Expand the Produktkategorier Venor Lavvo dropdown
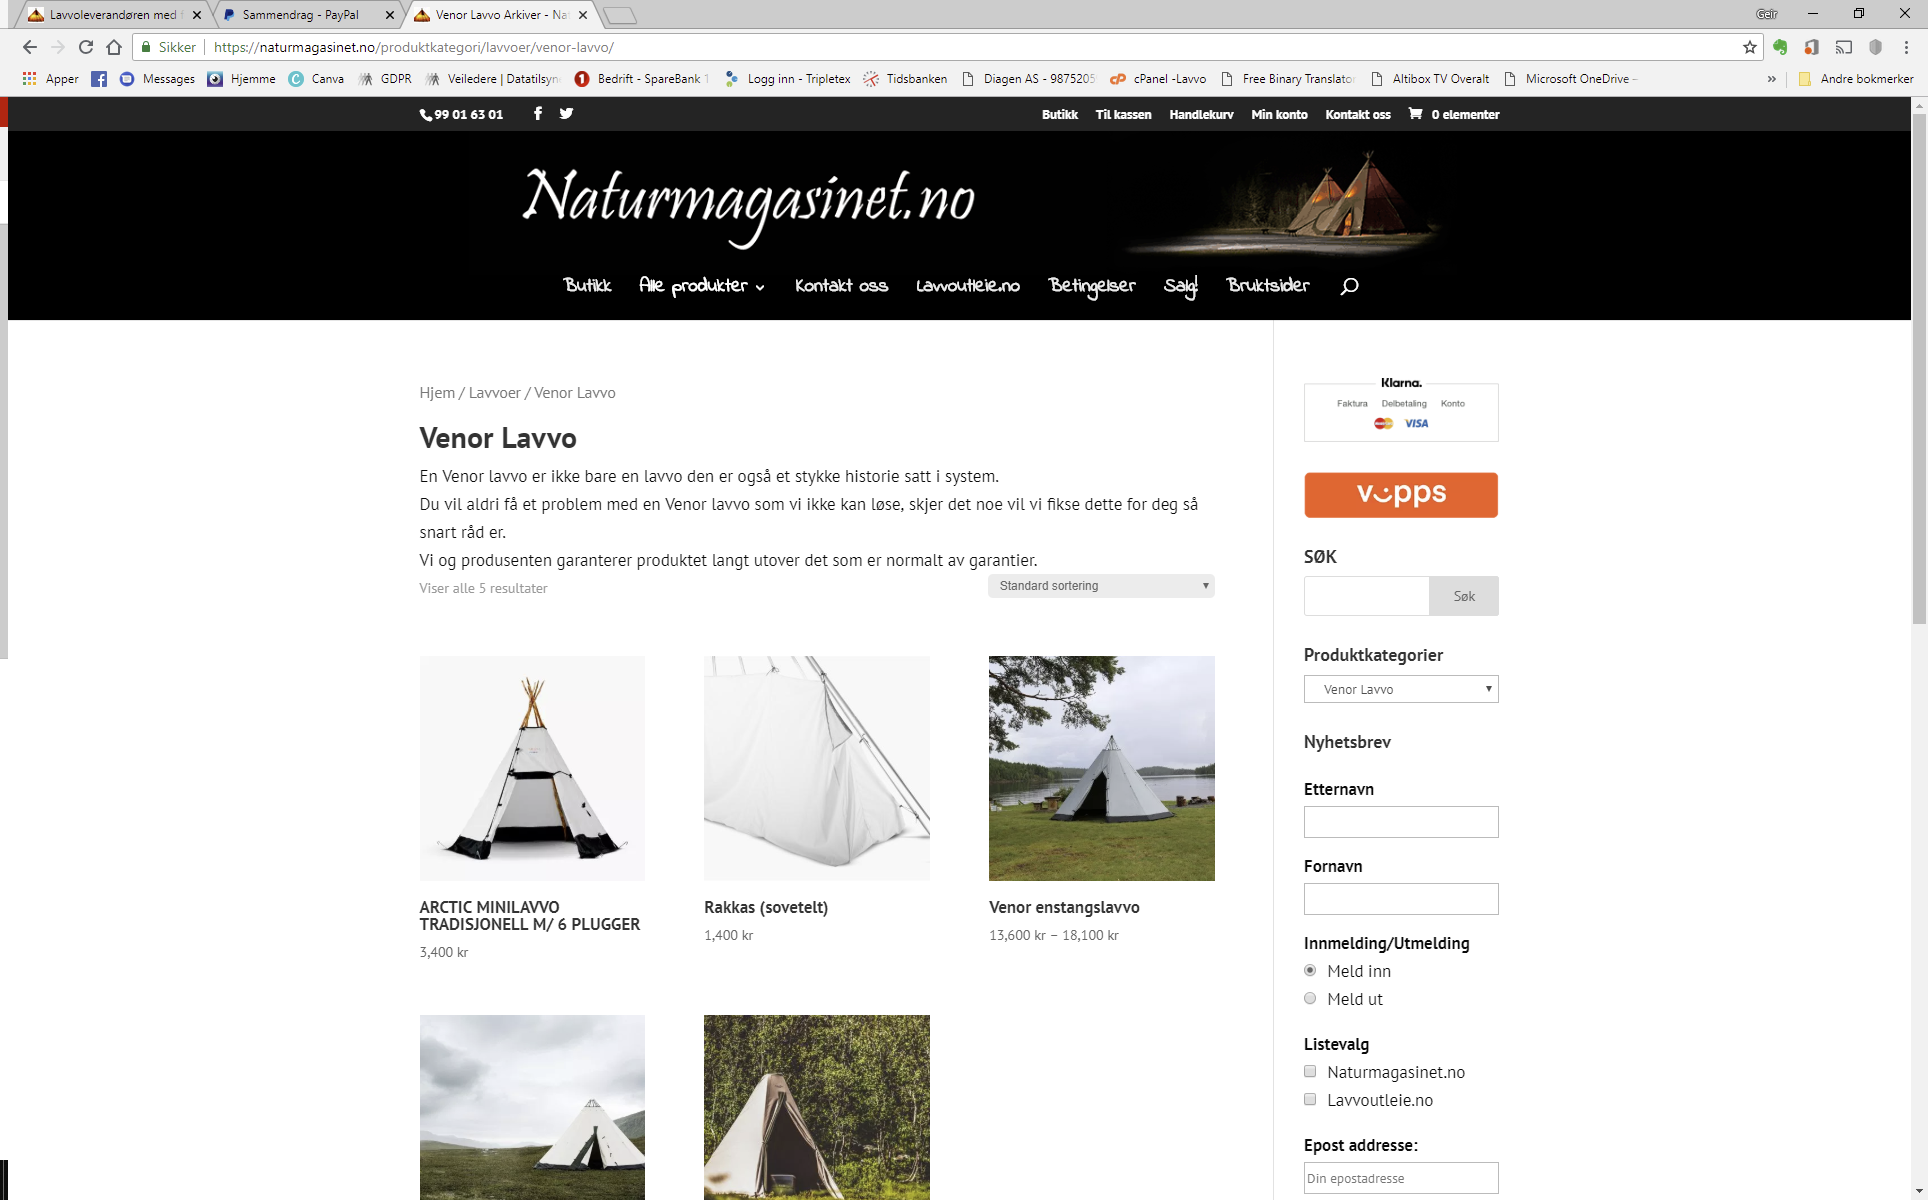This screenshot has width=1928, height=1200. tap(1401, 689)
